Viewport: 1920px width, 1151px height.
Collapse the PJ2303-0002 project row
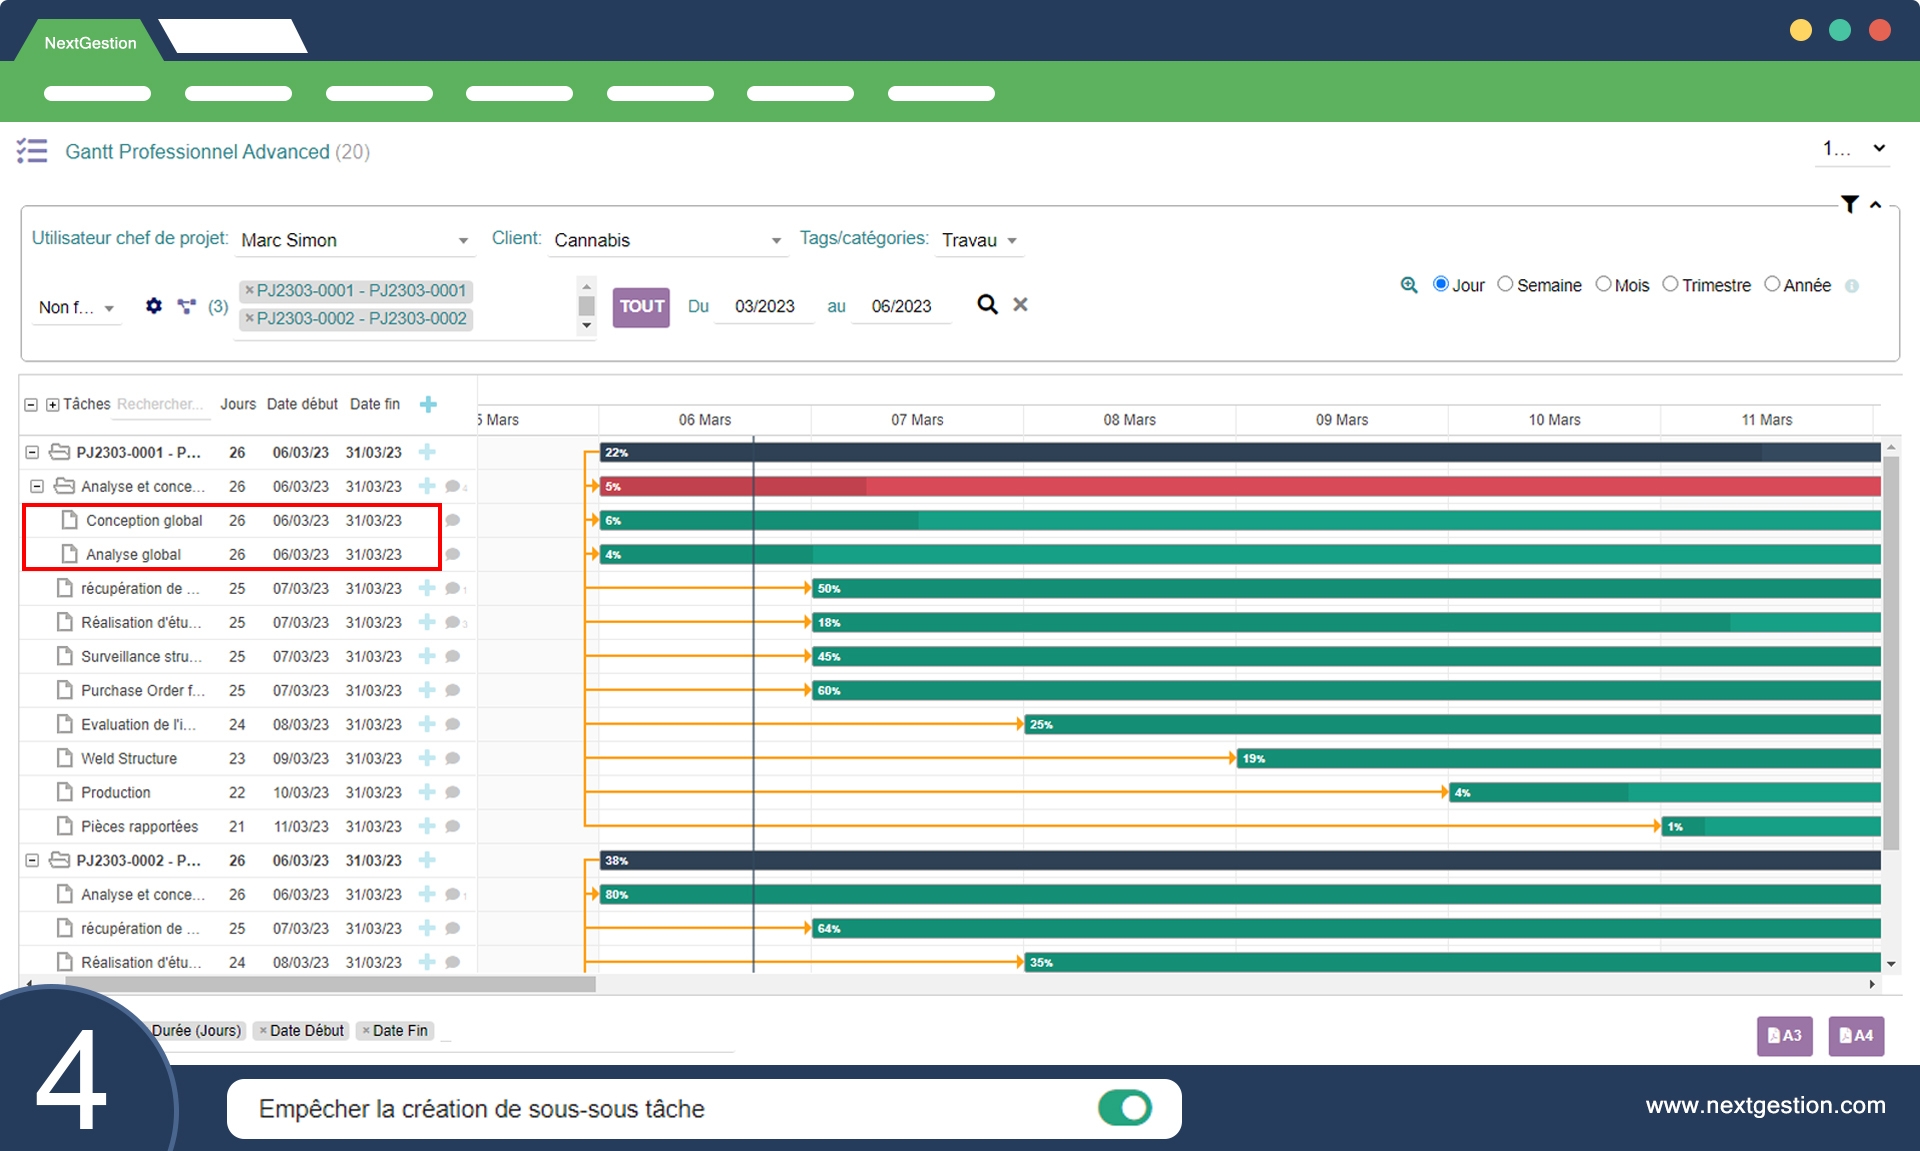coord(32,860)
